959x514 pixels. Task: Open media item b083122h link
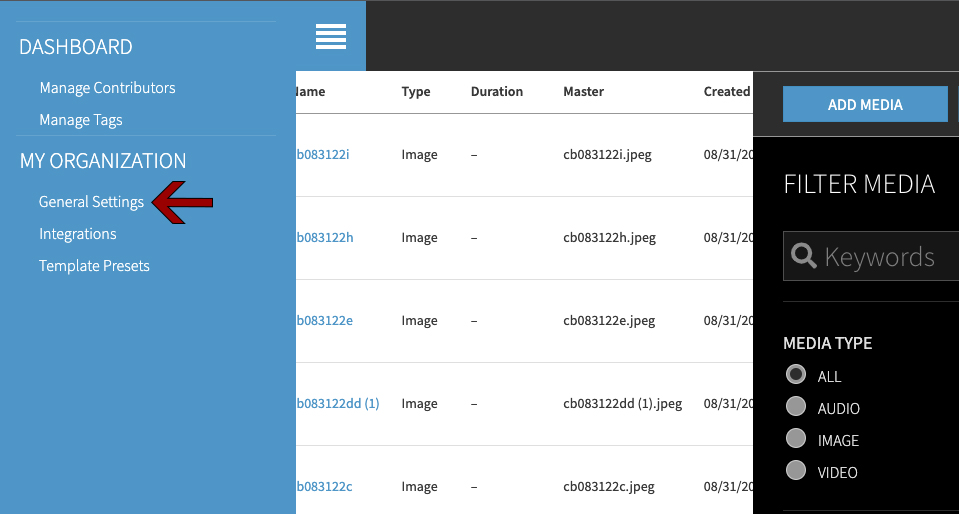[x=325, y=238]
